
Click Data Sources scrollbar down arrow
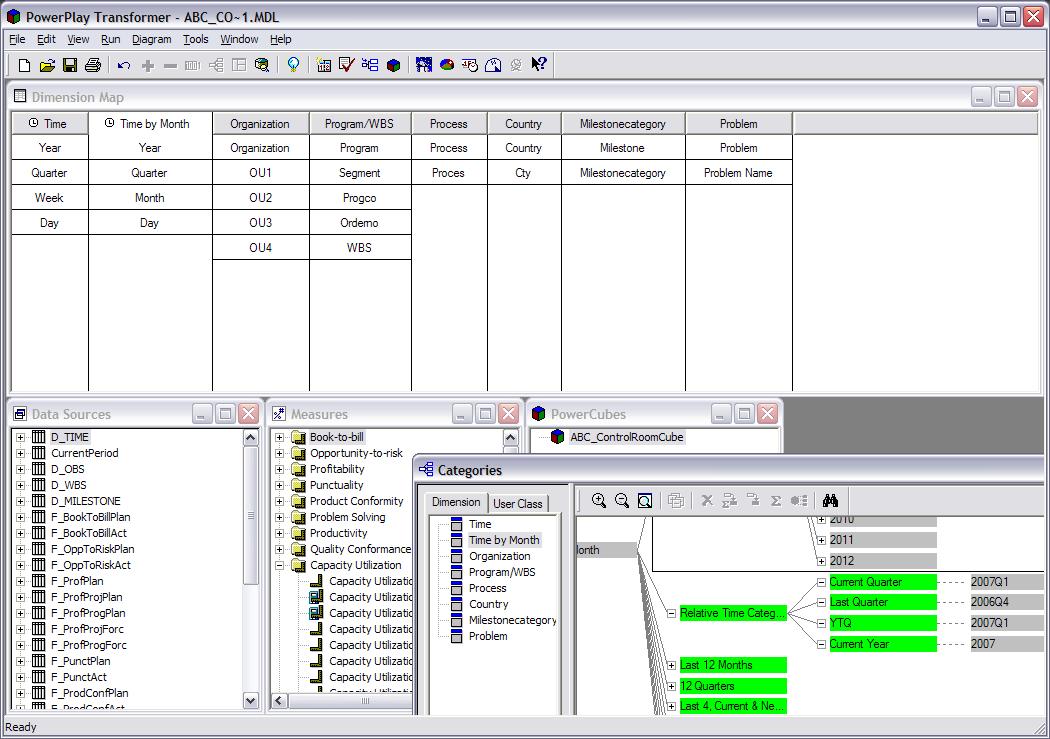251,701
